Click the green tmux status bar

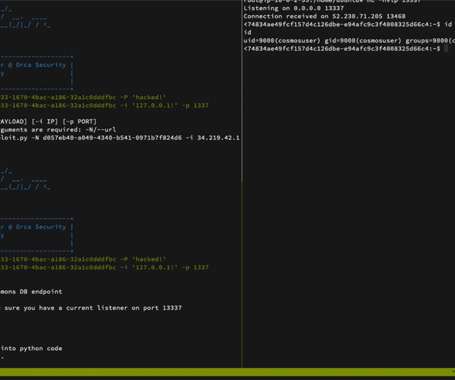227,372
